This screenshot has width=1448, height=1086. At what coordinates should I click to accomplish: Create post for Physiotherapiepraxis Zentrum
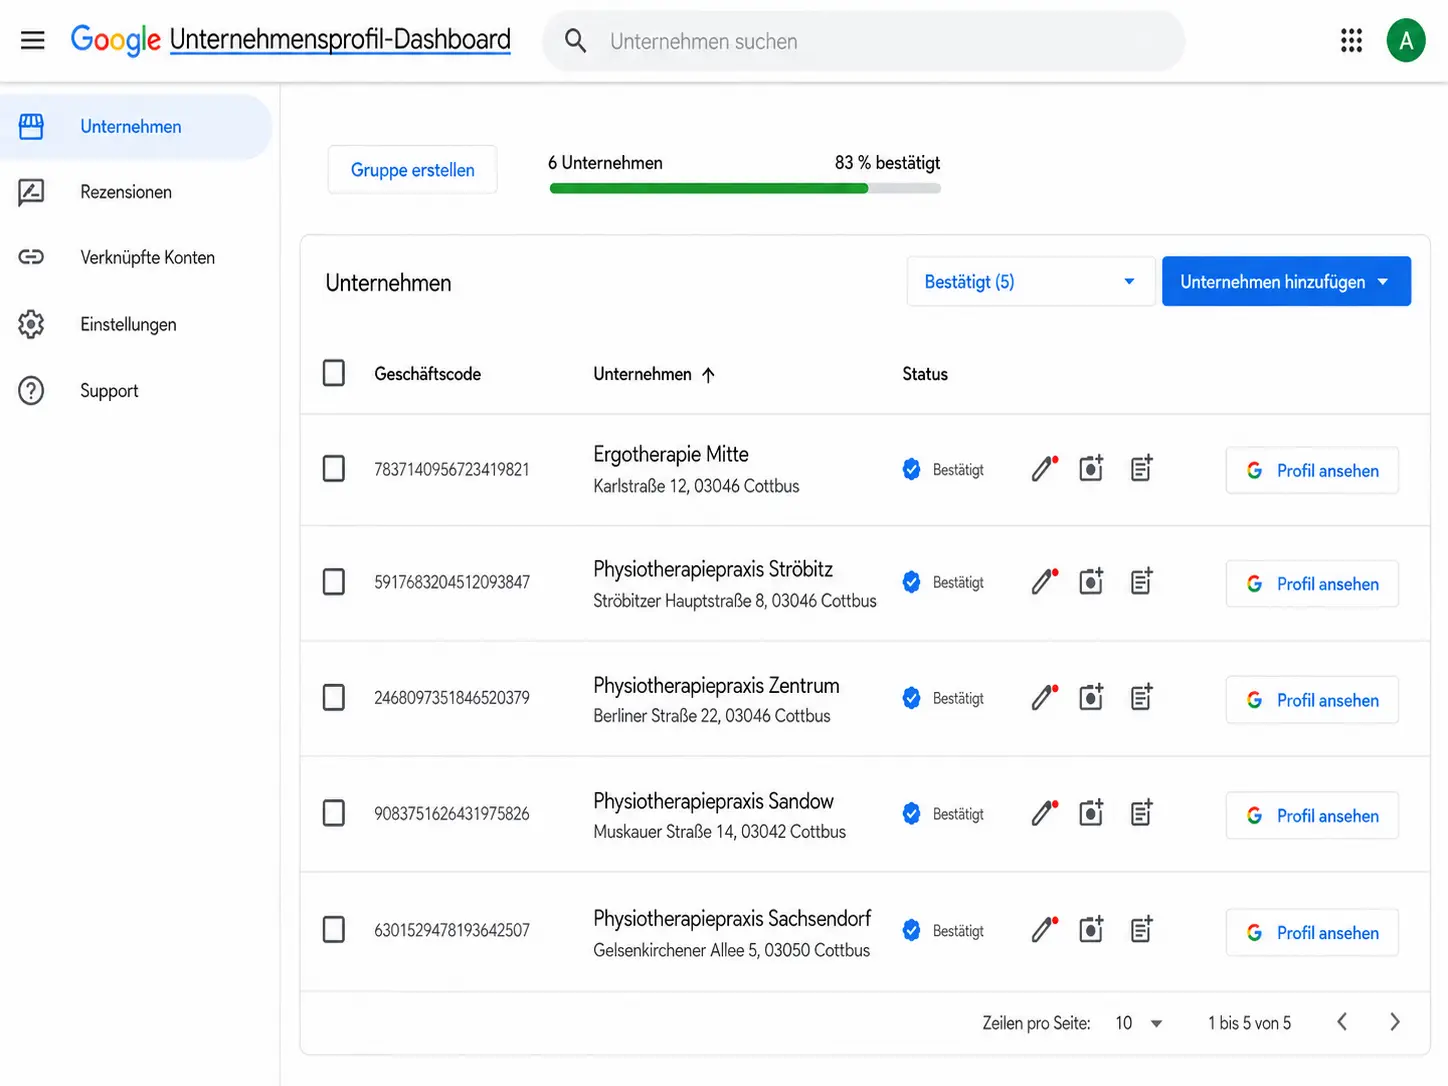[1141, 697]
